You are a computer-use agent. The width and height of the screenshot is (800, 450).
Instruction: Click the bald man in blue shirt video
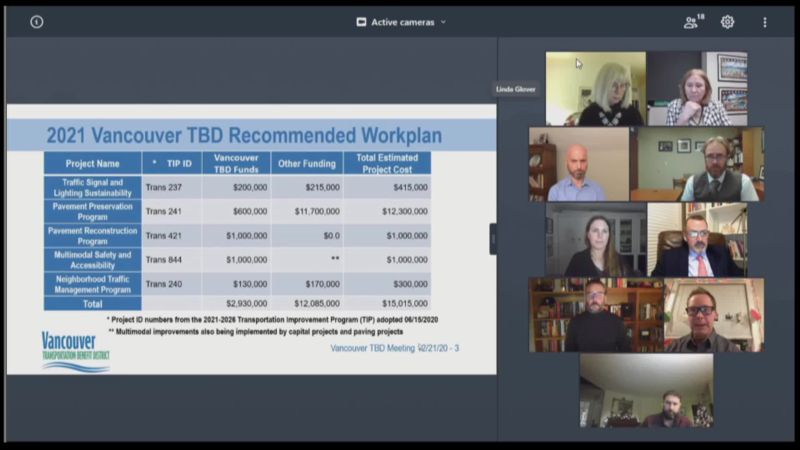(x=579, y=164)
